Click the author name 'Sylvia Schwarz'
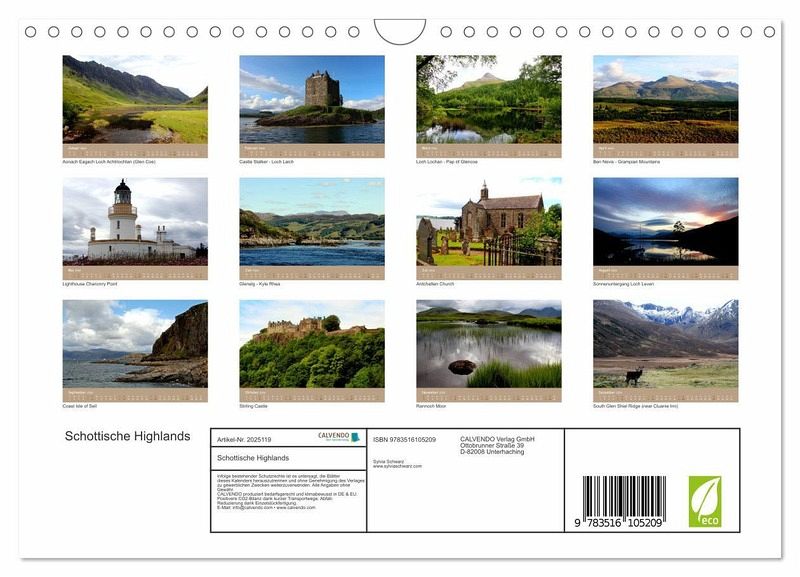 coord(388,462)
